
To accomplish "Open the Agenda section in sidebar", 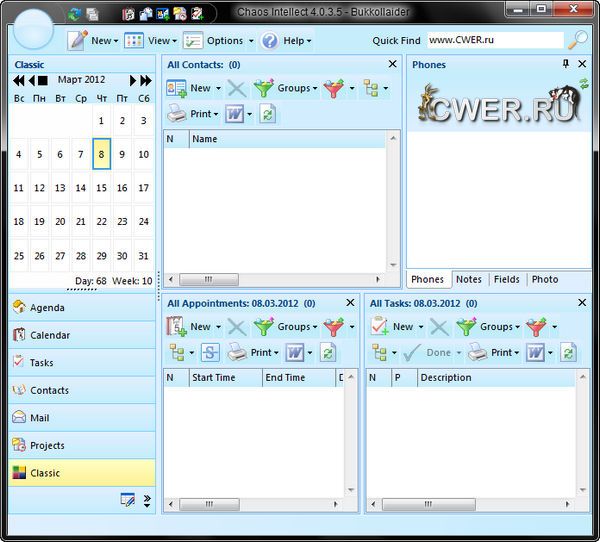I will point(47,308).
